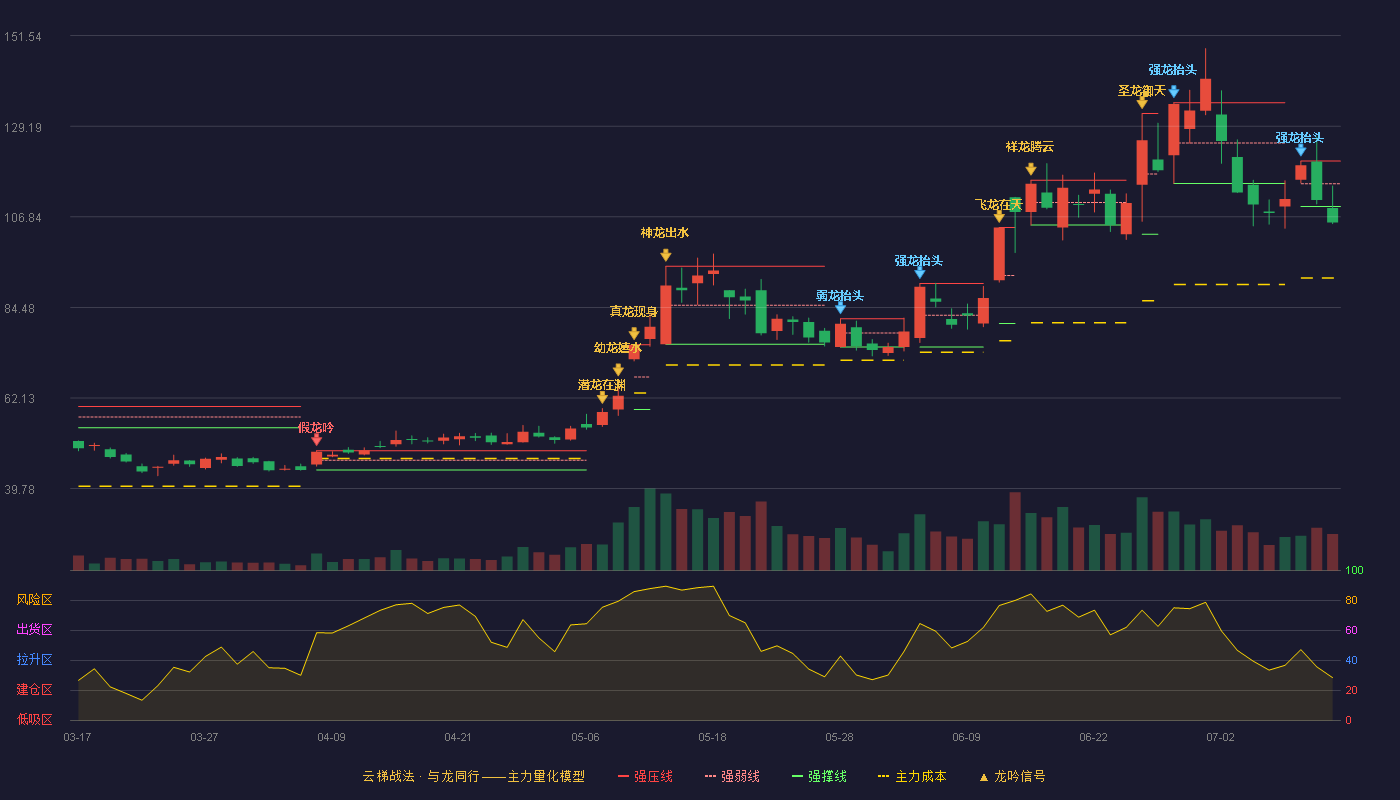The height and width of the screenshot is (800, 1400).
Task: Click the 06-09 date axis label
Action: 966,737
